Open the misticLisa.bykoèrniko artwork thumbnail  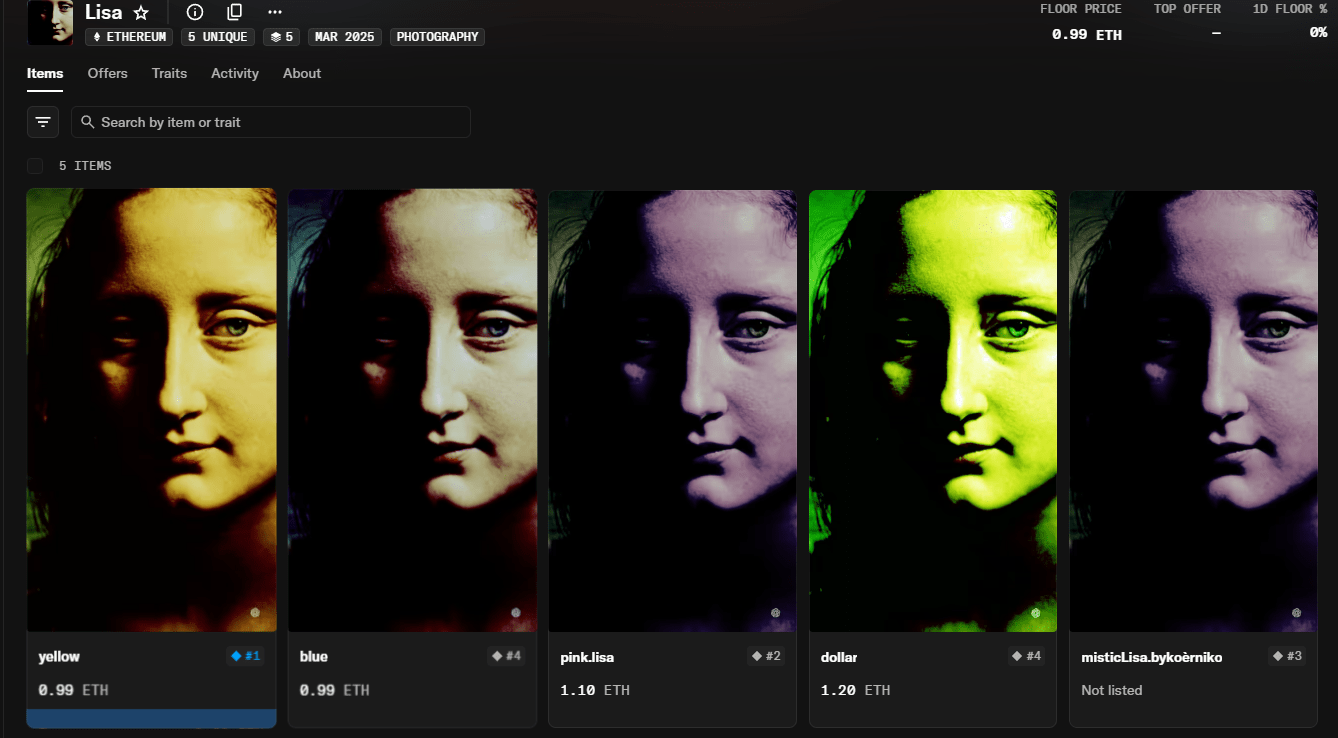[x=1194, y=410]
